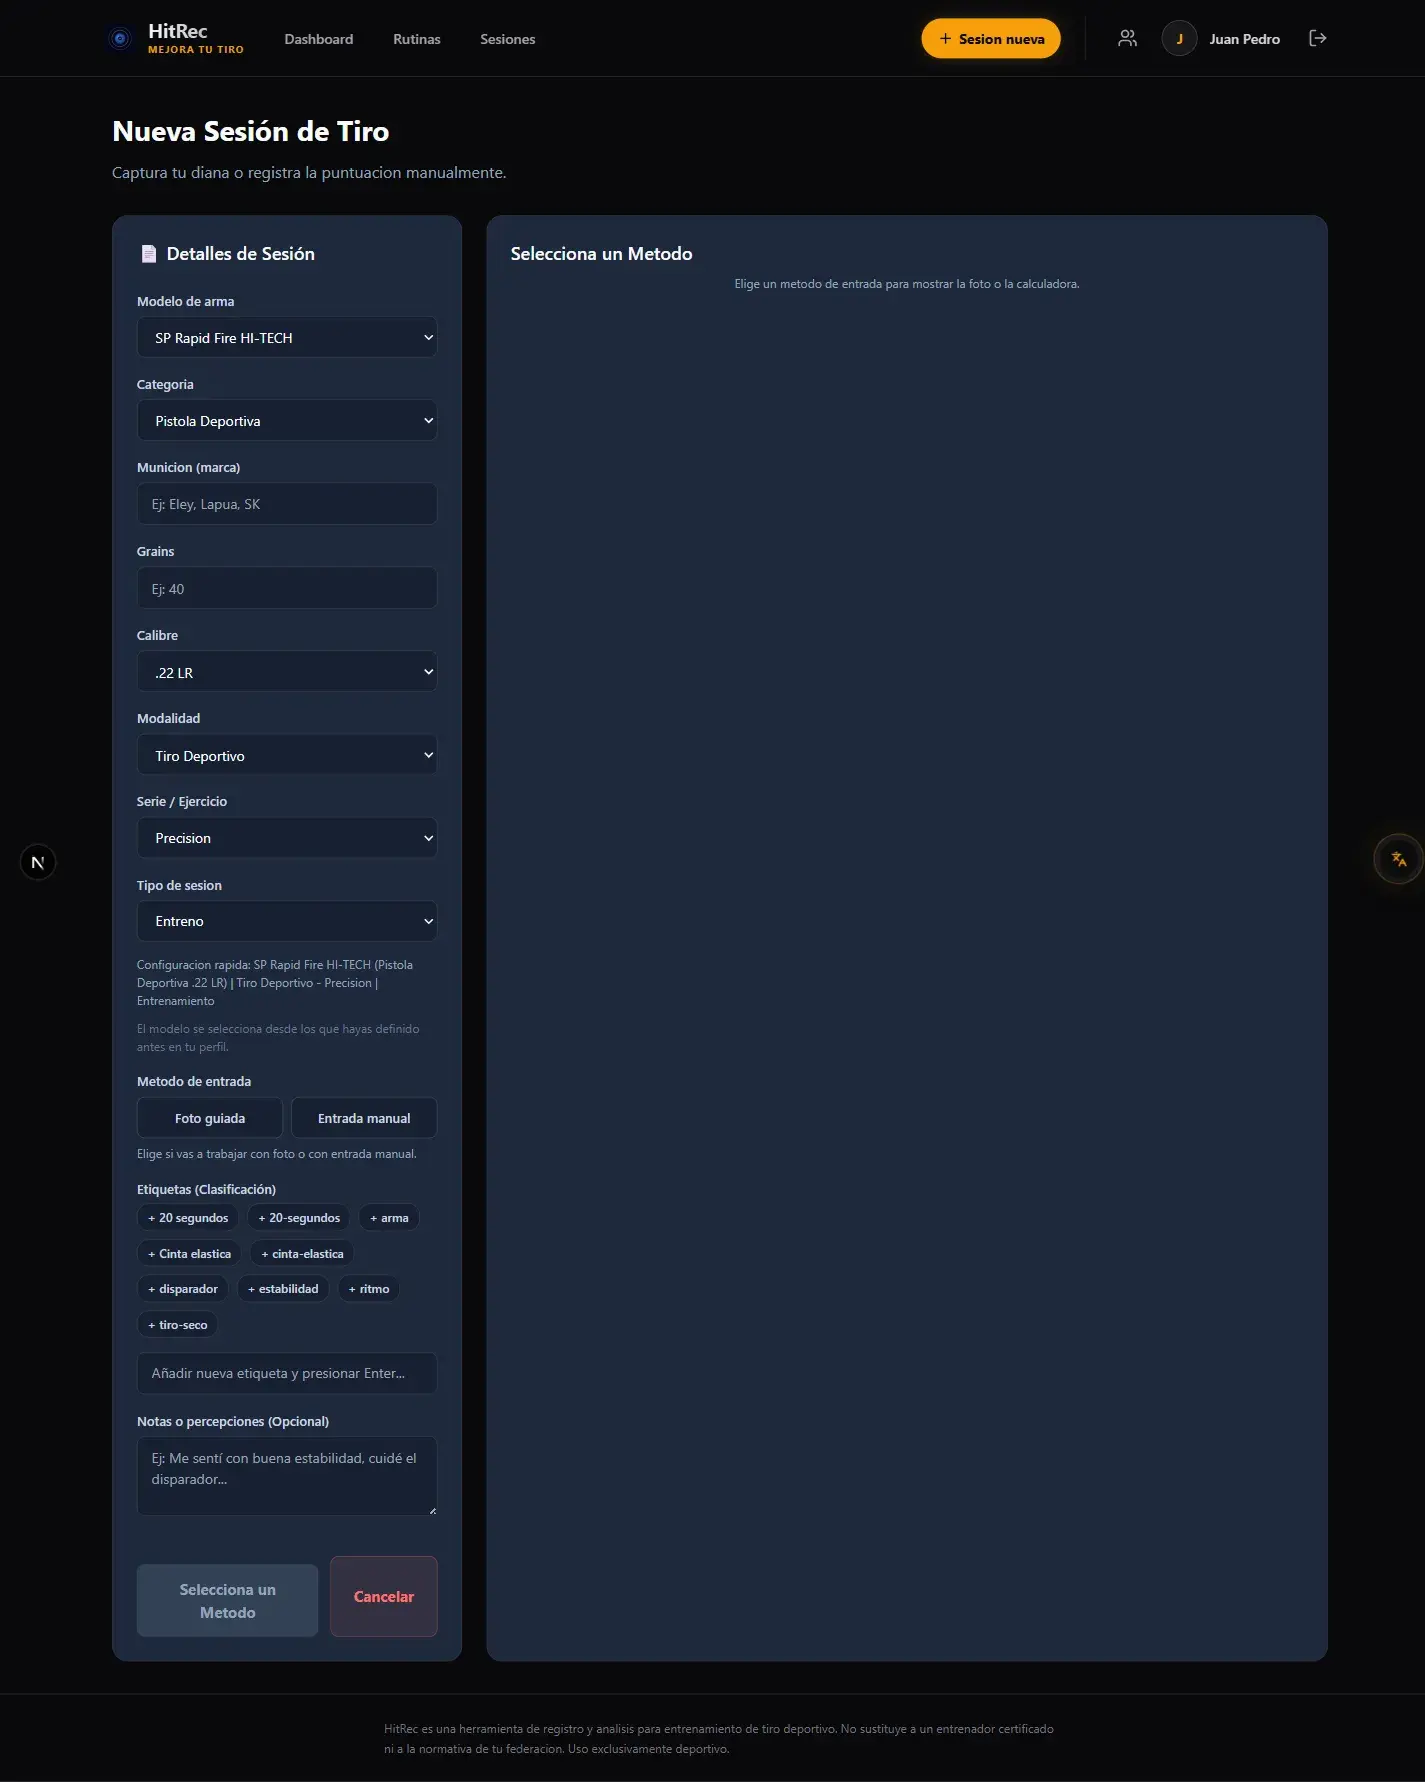Open the Modelo de arma dropdown

[x=287, y=338]
